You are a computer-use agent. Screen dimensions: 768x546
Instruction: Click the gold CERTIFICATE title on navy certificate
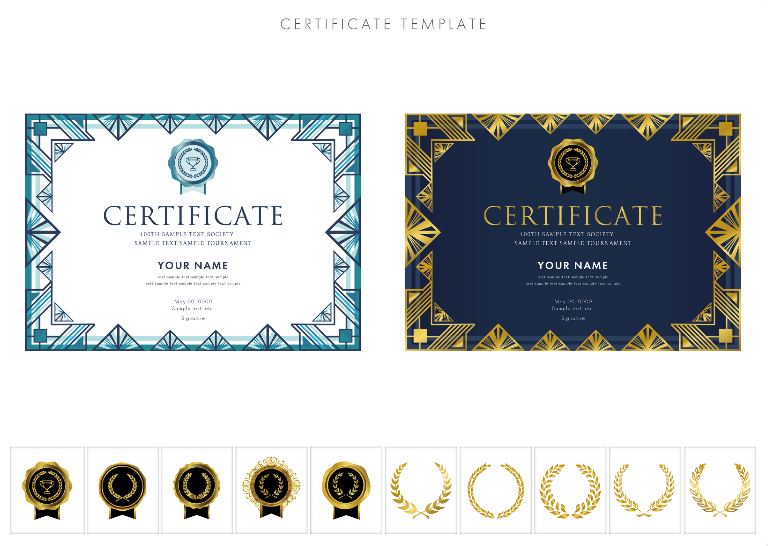click(x=573, y=216)
